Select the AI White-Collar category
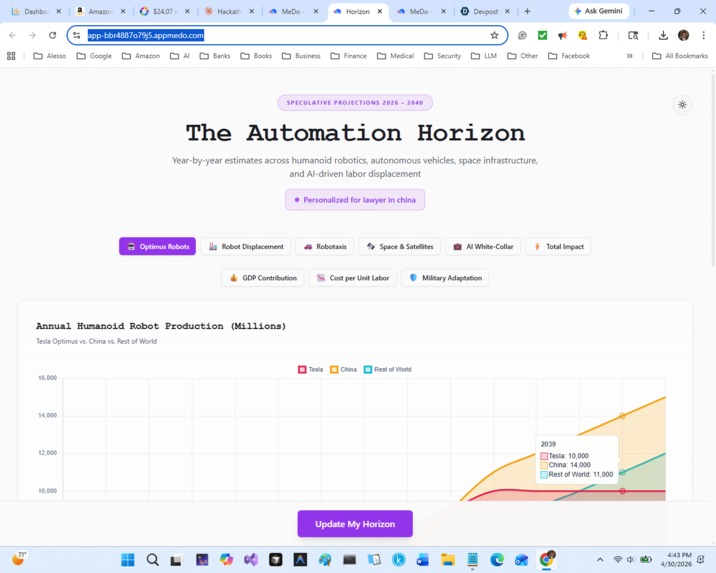The image size is (716, 573). [x=483, y=247]
